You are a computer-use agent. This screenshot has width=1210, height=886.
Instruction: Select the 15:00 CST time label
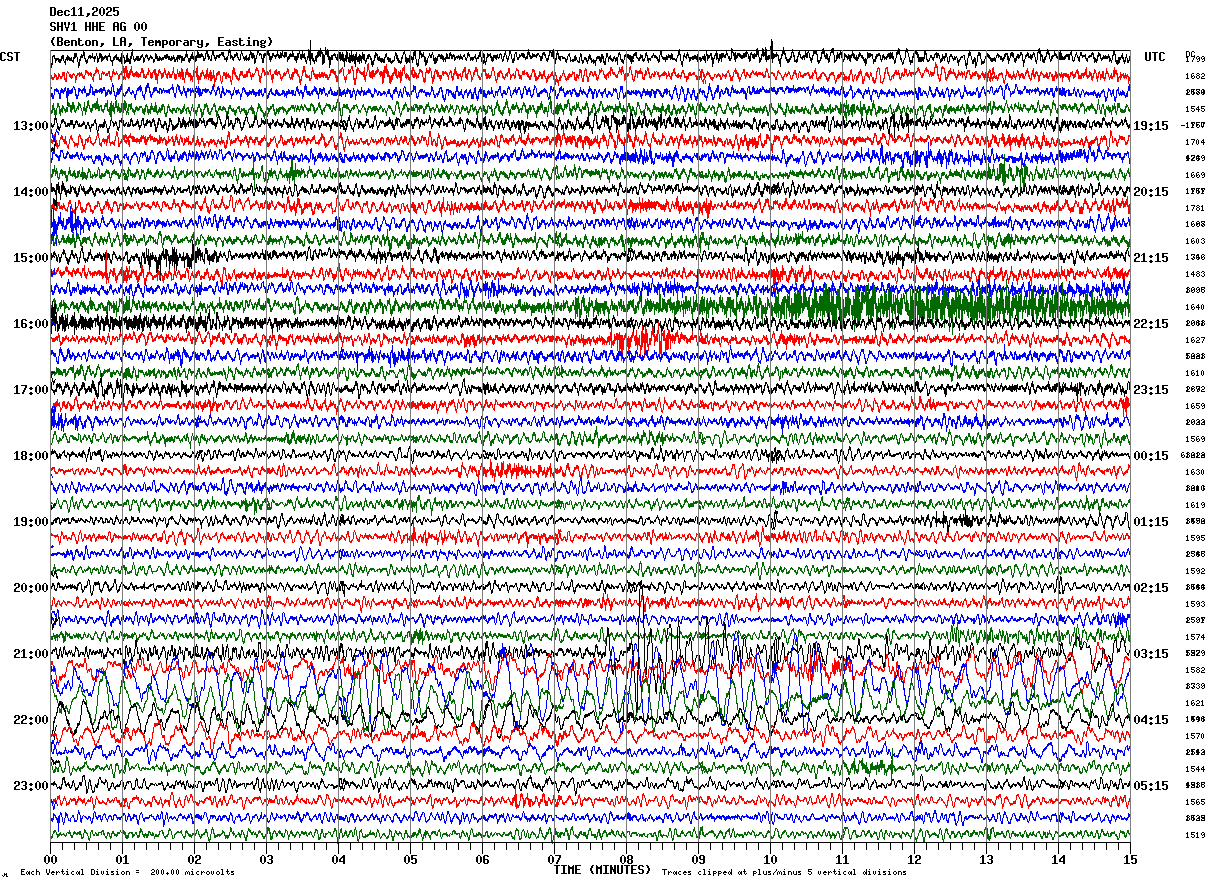coord(31,258)
